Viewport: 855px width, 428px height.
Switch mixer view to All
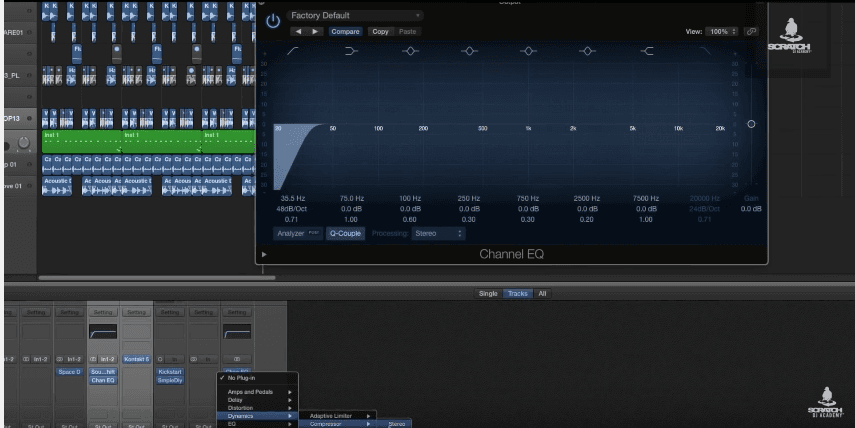(x=542, y=293)
